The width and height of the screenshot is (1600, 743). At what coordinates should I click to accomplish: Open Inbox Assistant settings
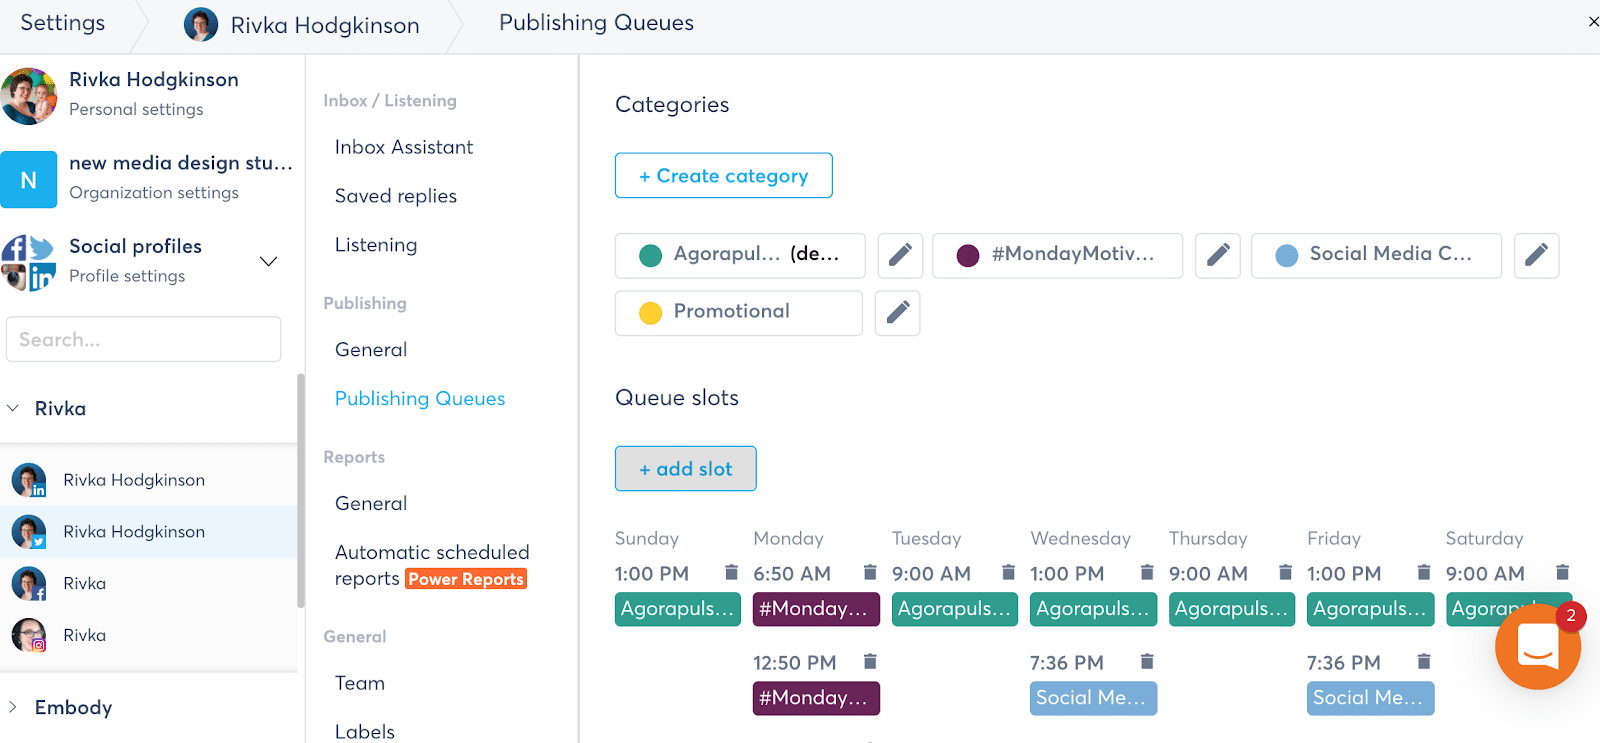[x=404, y=147]
